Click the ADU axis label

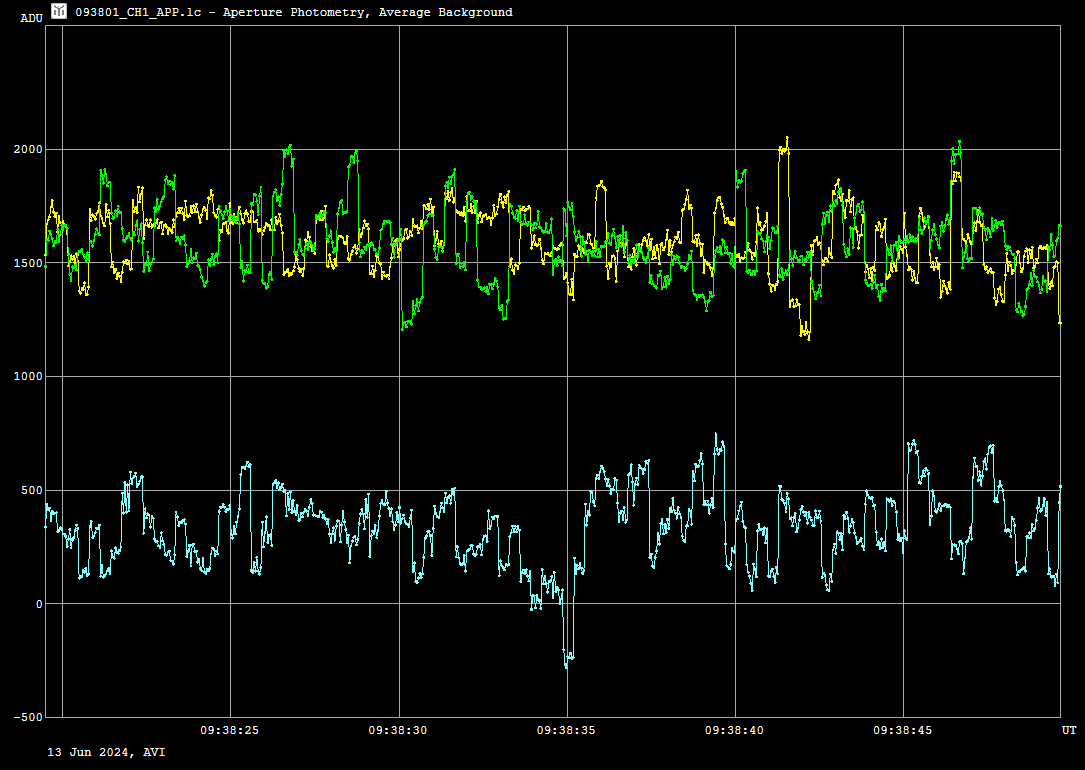(x=32, y=19)
